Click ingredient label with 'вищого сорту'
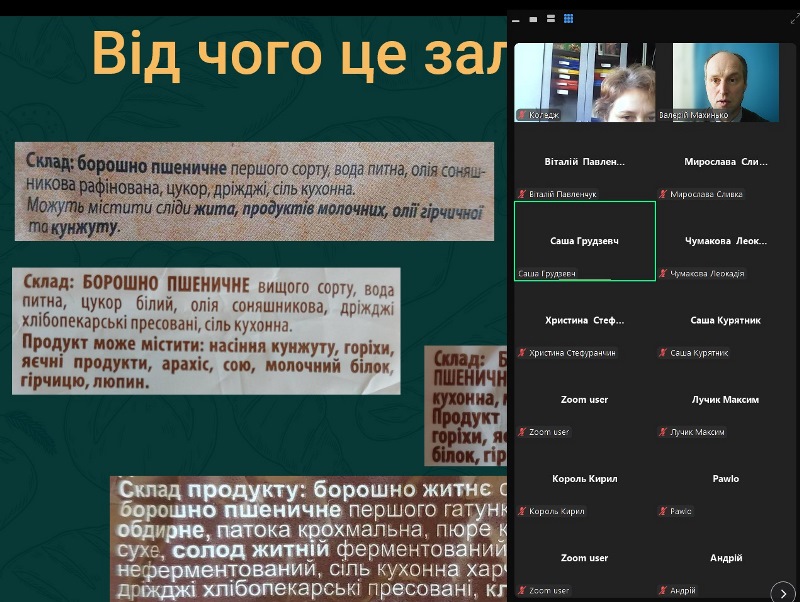Screen dimensions: 800x602 pyautogui.click(x=206, y=331)
